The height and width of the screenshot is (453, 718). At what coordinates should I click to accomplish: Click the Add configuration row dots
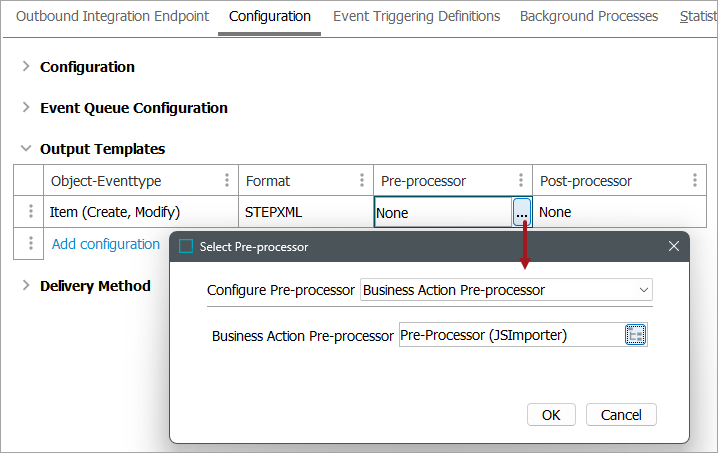30,244
